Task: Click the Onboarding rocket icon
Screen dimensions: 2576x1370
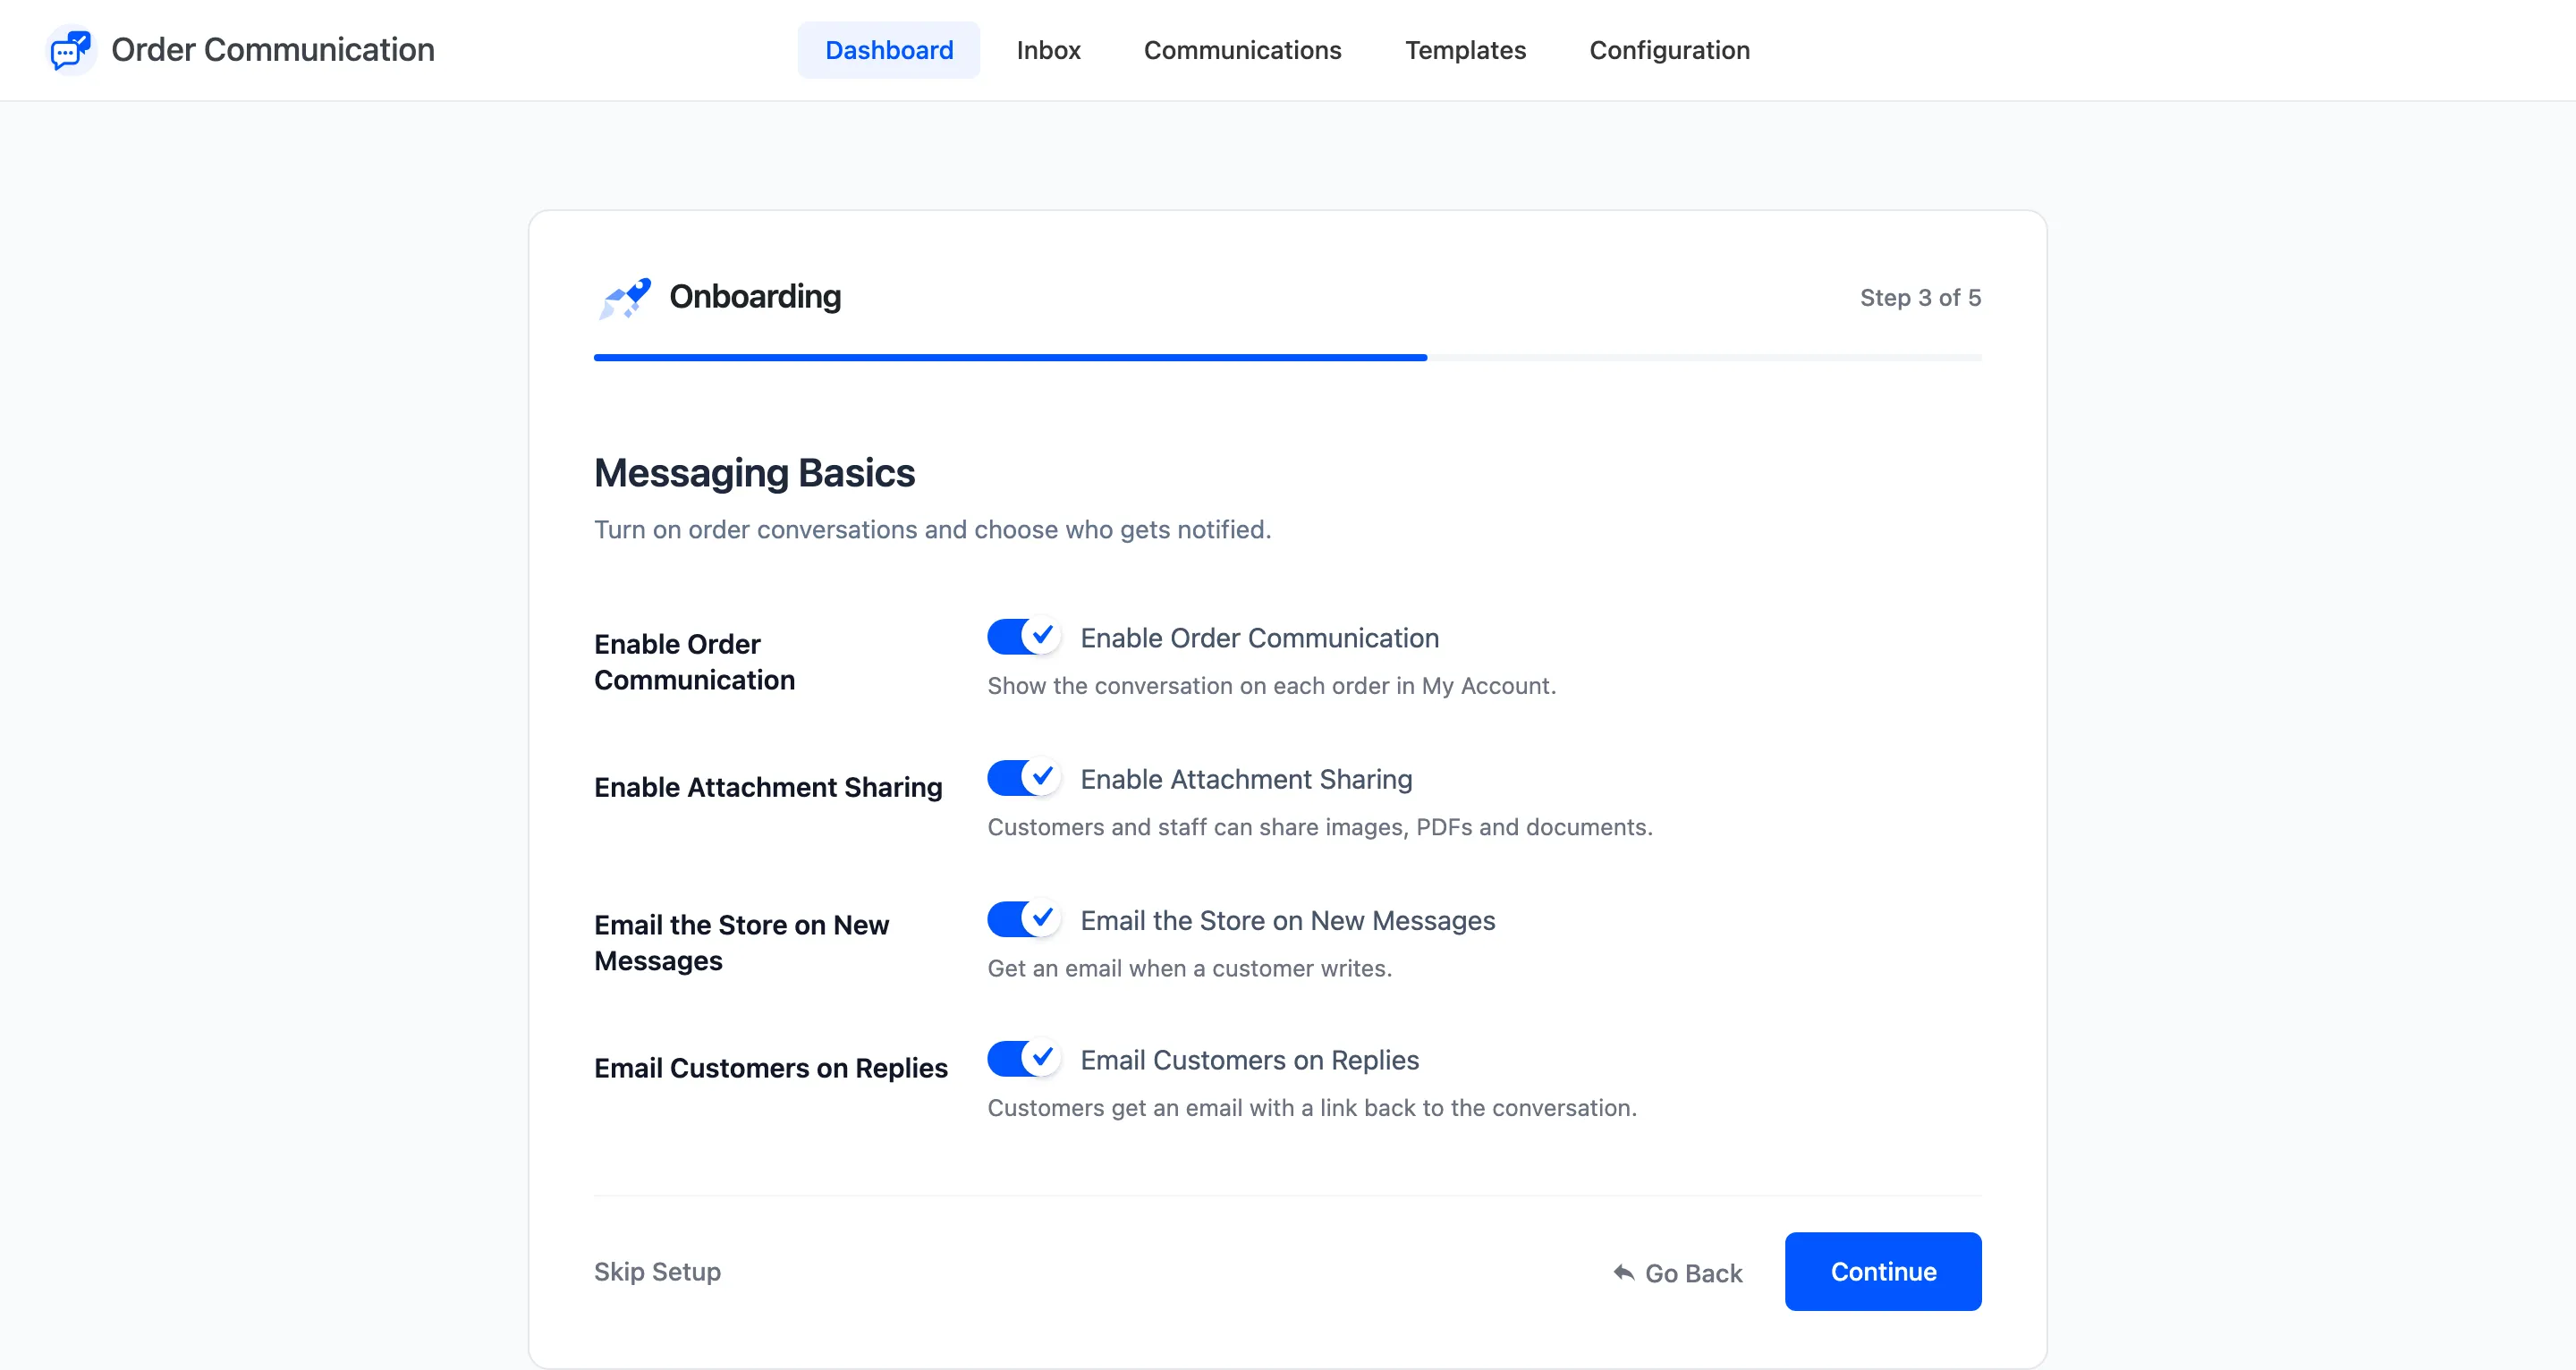Action: point(625,298)
